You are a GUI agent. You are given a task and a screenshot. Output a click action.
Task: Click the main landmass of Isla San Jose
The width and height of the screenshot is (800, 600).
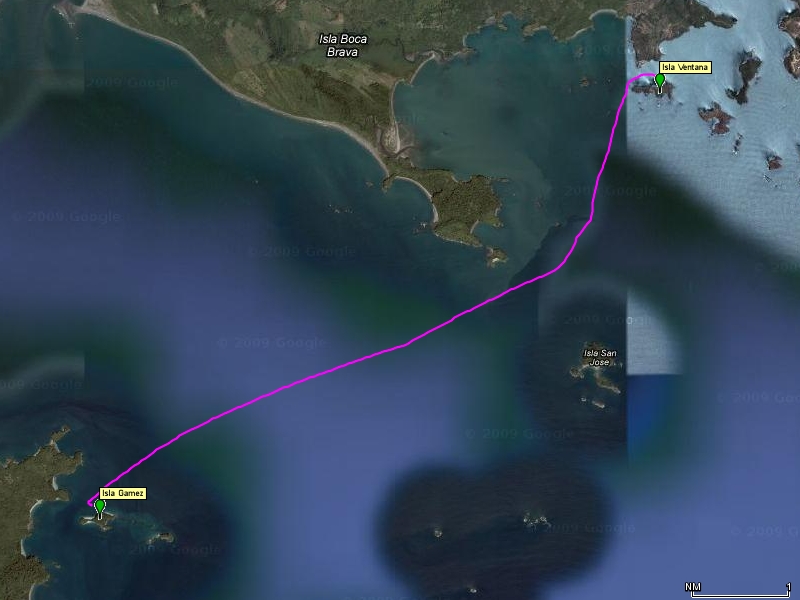597,374
